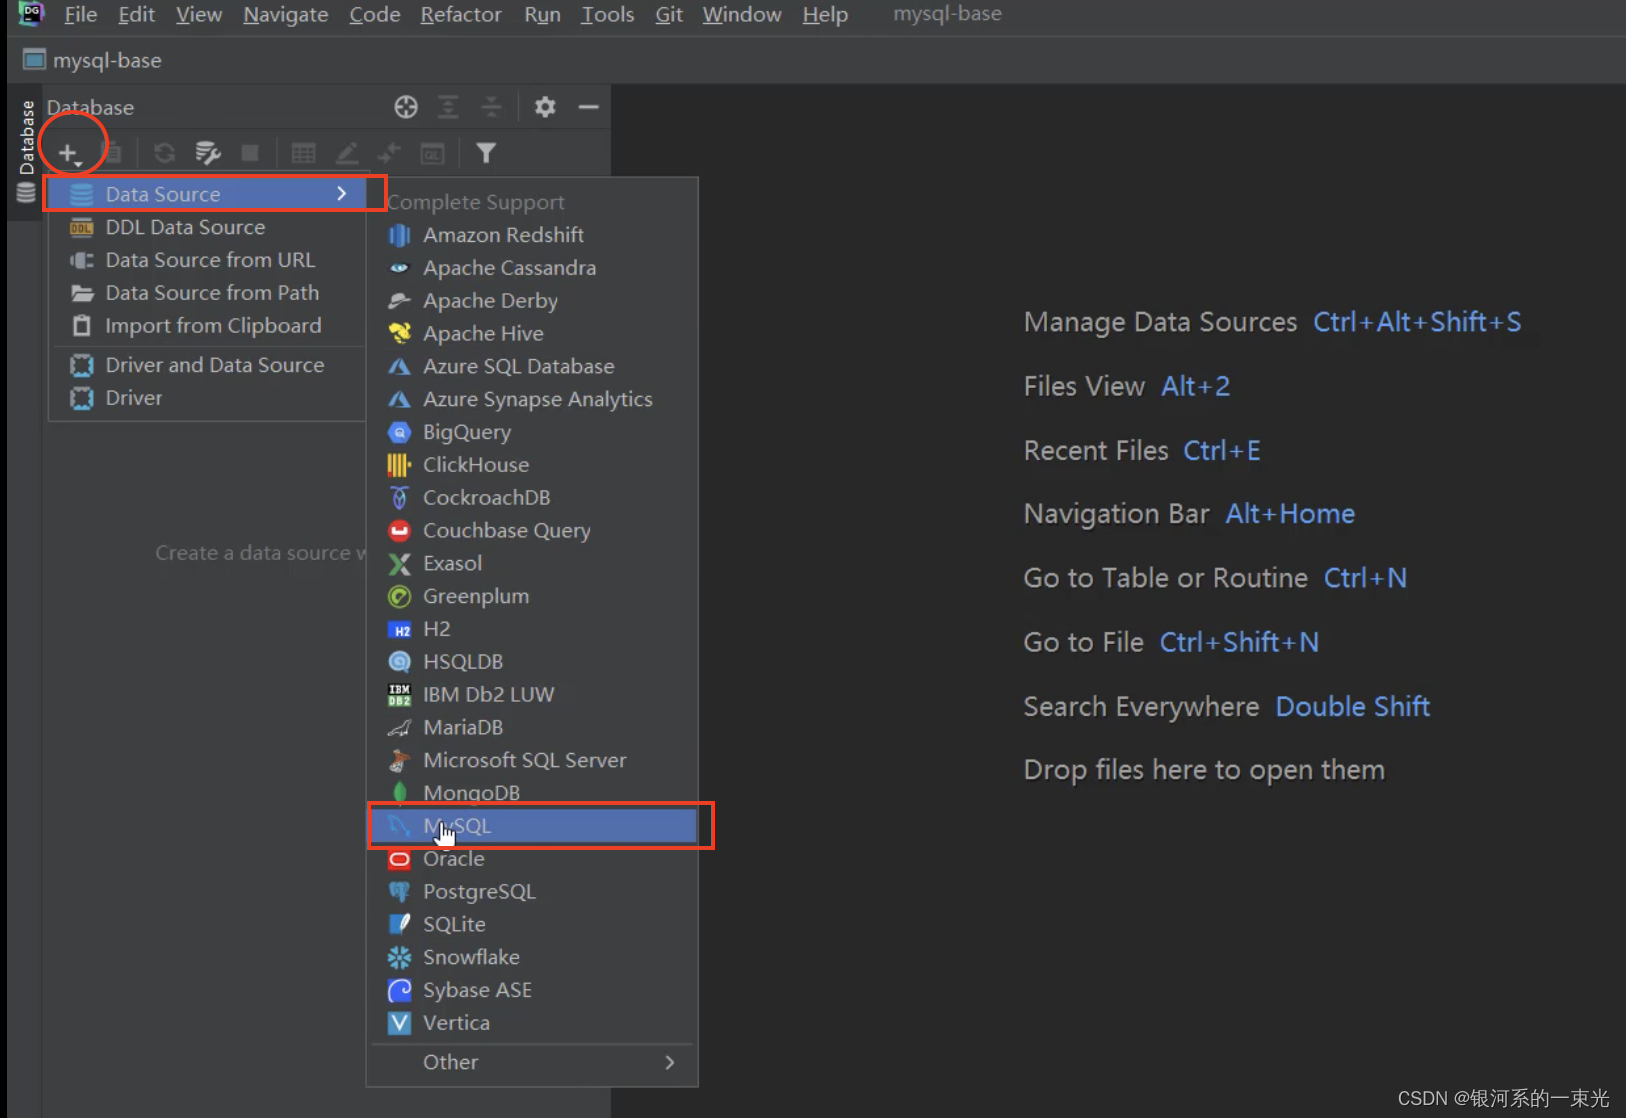Click the Database vertical side tab
The width and height of the screenshot is (1626, 1118).
point(27,150)
